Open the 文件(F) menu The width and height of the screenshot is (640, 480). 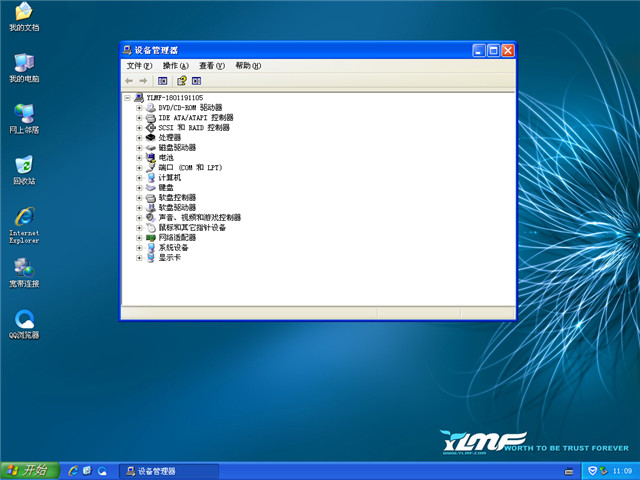point(139,65)
